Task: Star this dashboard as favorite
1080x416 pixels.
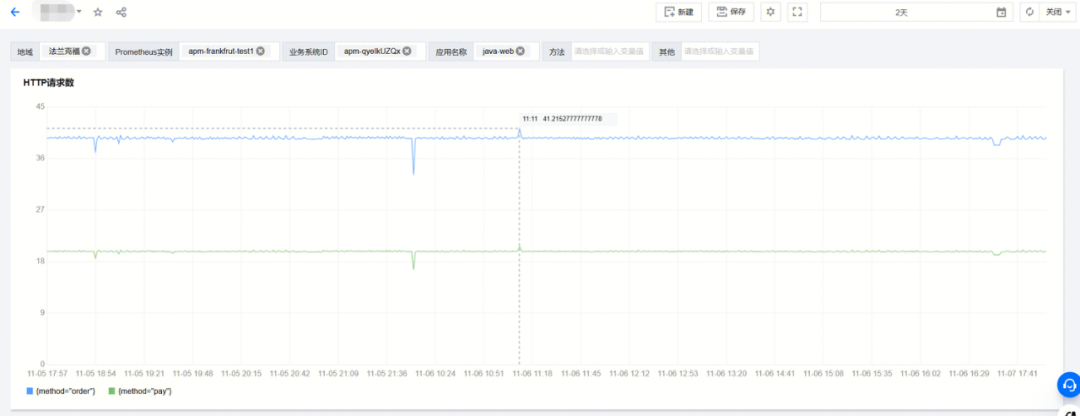Action: click(x=98, y=12)
